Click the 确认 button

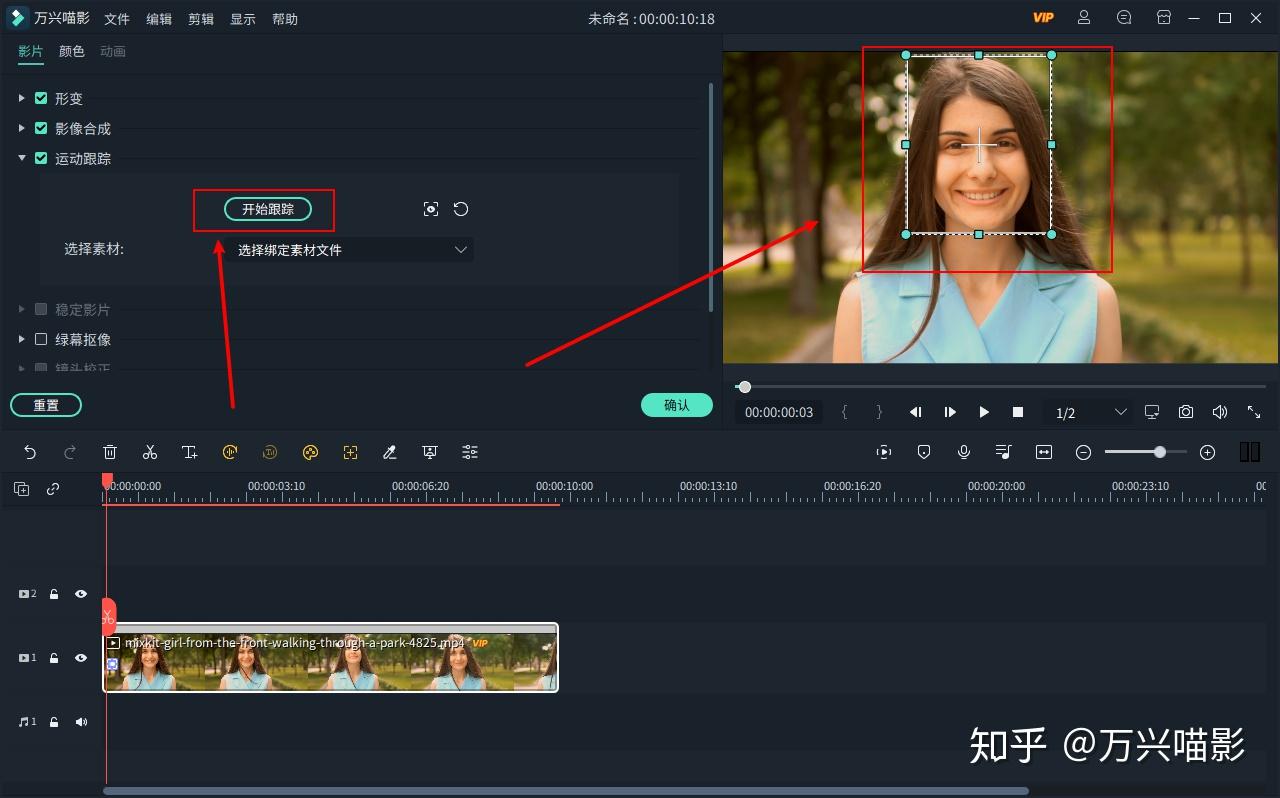pyautogui.click(x=677, y=405)
